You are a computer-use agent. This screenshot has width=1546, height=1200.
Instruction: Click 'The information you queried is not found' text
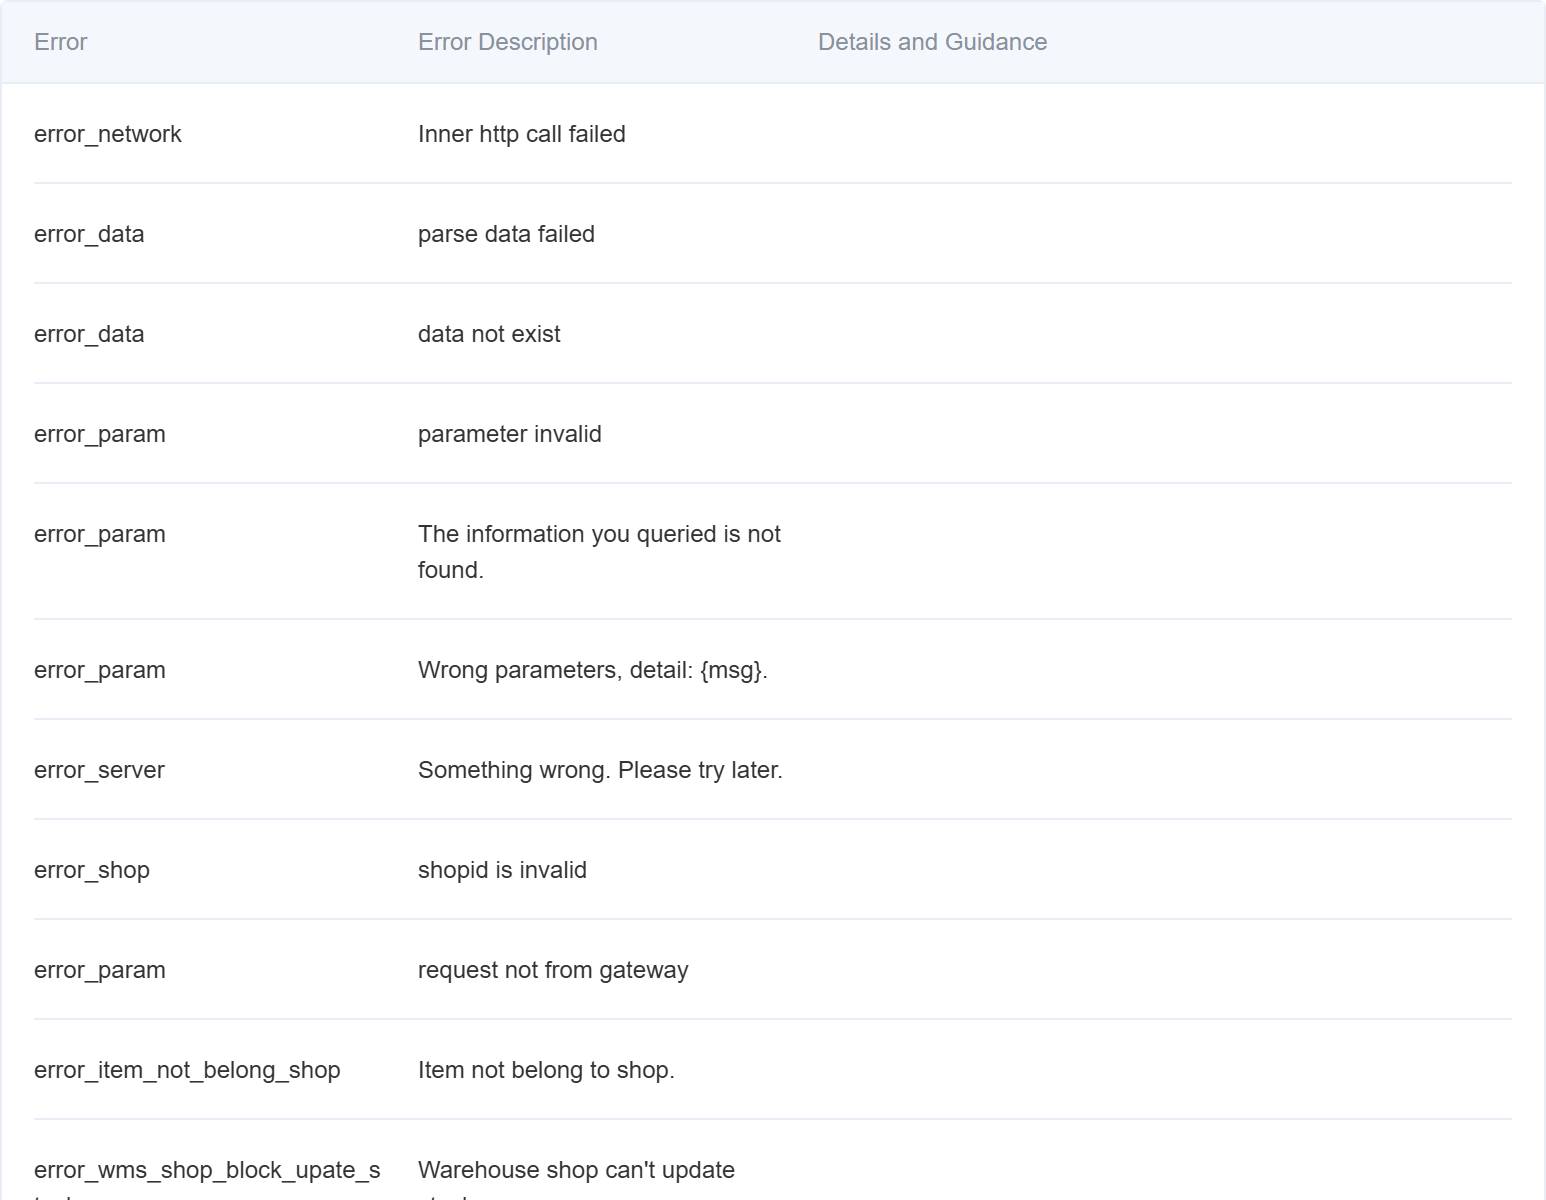pos(599,552)
